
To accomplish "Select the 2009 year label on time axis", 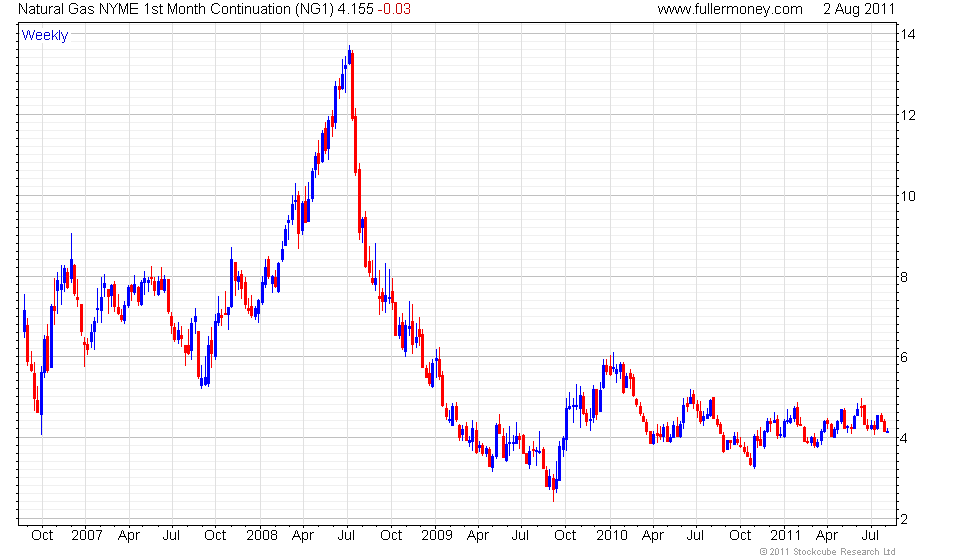I will (x=436, y=536).
